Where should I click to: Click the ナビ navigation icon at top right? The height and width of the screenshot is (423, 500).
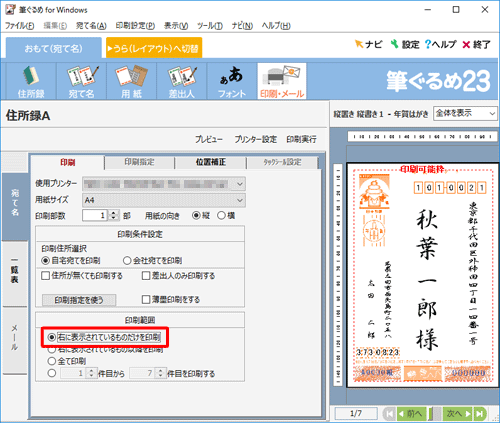tap(368, 44)
